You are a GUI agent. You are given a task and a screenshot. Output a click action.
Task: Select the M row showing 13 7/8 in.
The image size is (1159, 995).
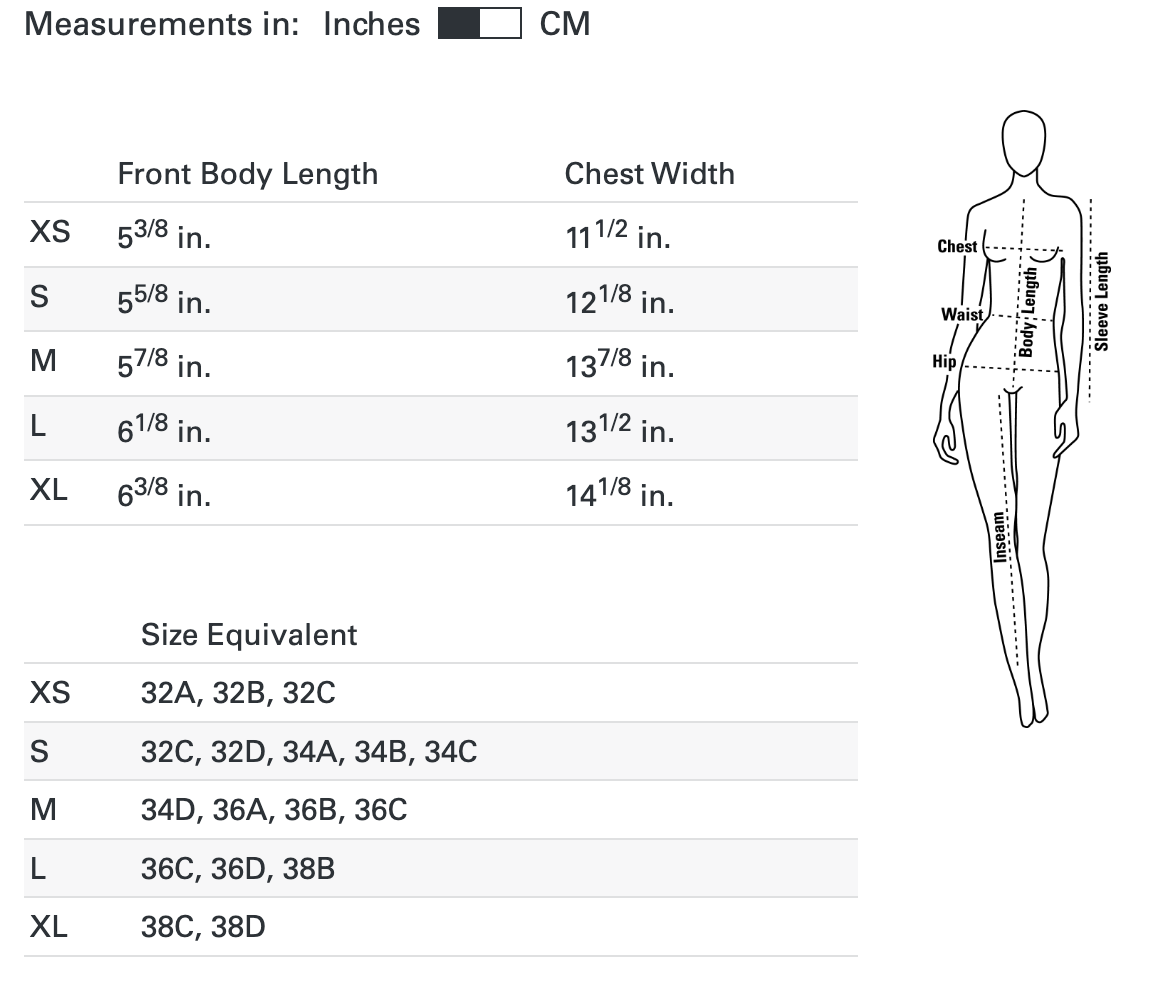click(441, 364)
